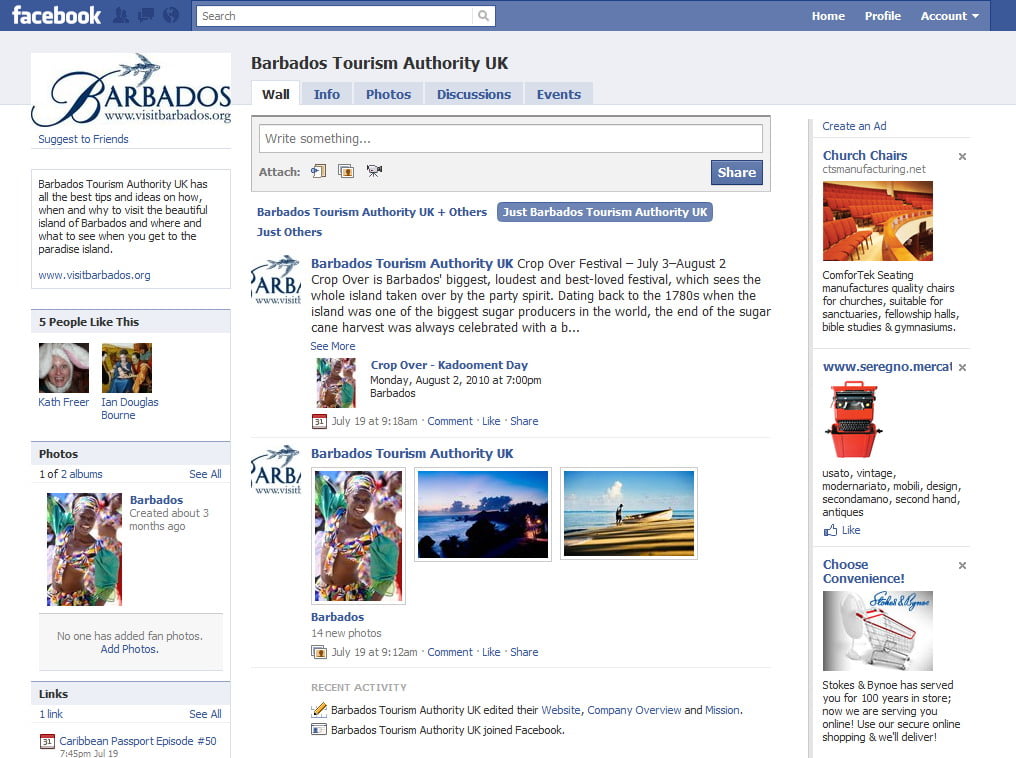Attach a link to the post
This screenshot has height=758, width=1016.
coord(319,171)
